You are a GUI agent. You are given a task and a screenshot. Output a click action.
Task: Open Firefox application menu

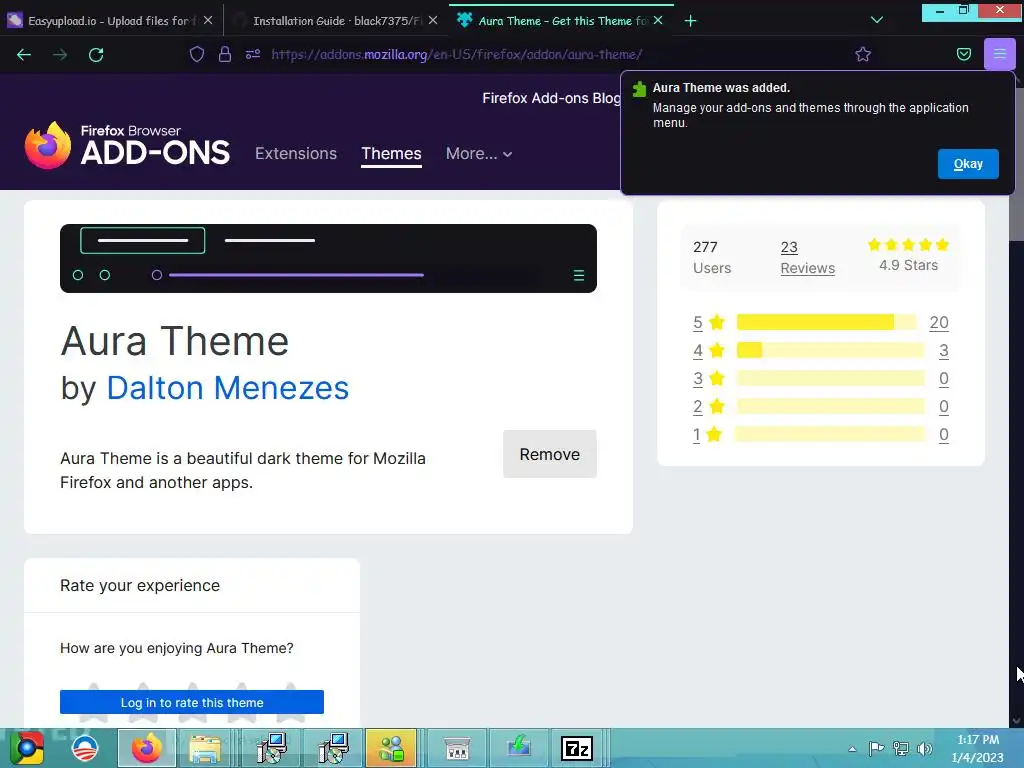[x=999, y=54]
